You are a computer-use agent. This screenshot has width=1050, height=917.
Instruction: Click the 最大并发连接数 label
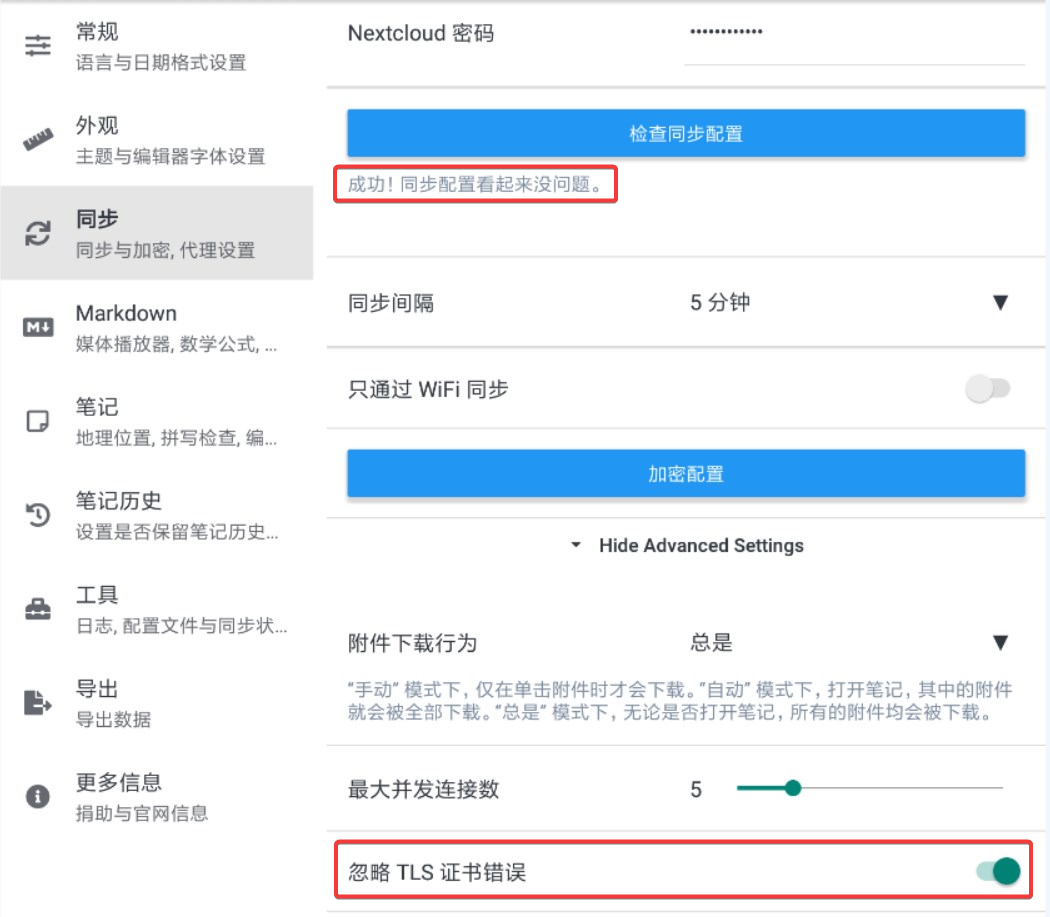click(423, 789)
